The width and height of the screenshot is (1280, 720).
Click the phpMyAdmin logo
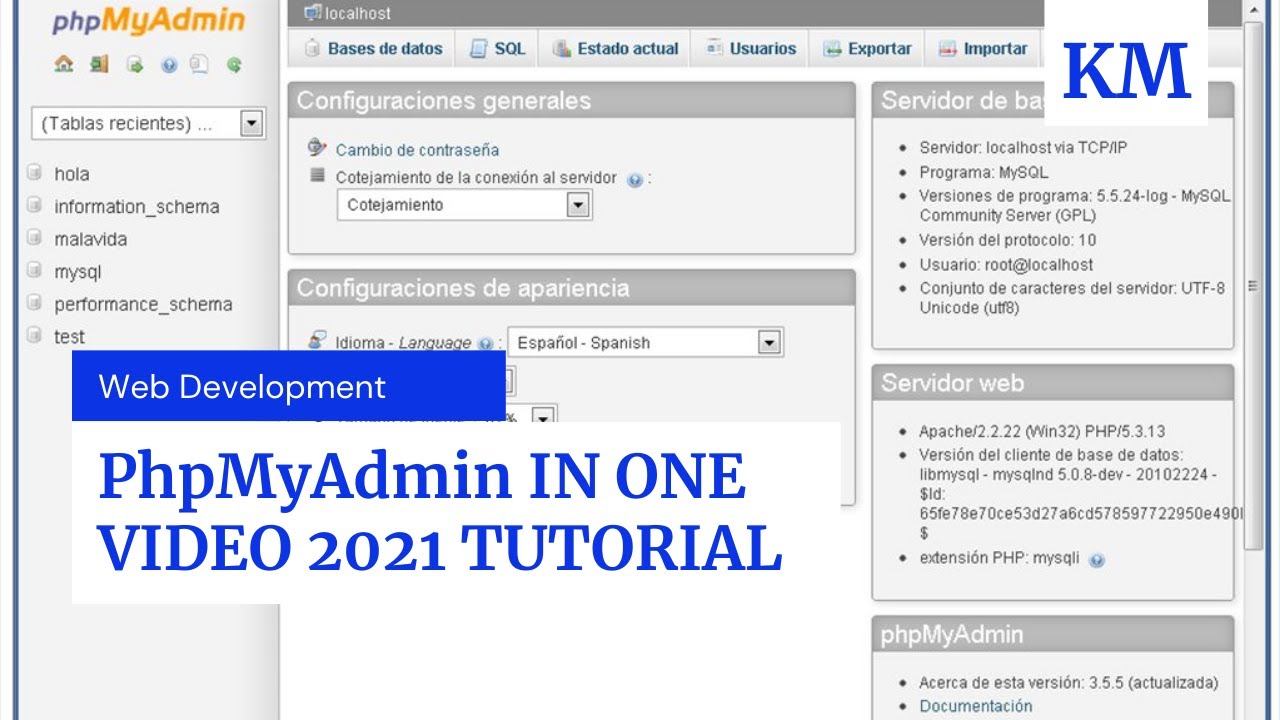148,22
